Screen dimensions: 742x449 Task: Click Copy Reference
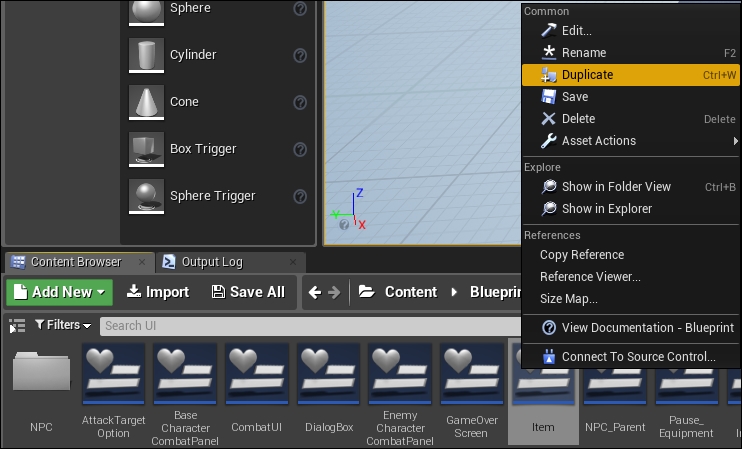pyautogui.click(x=630, y=255)
